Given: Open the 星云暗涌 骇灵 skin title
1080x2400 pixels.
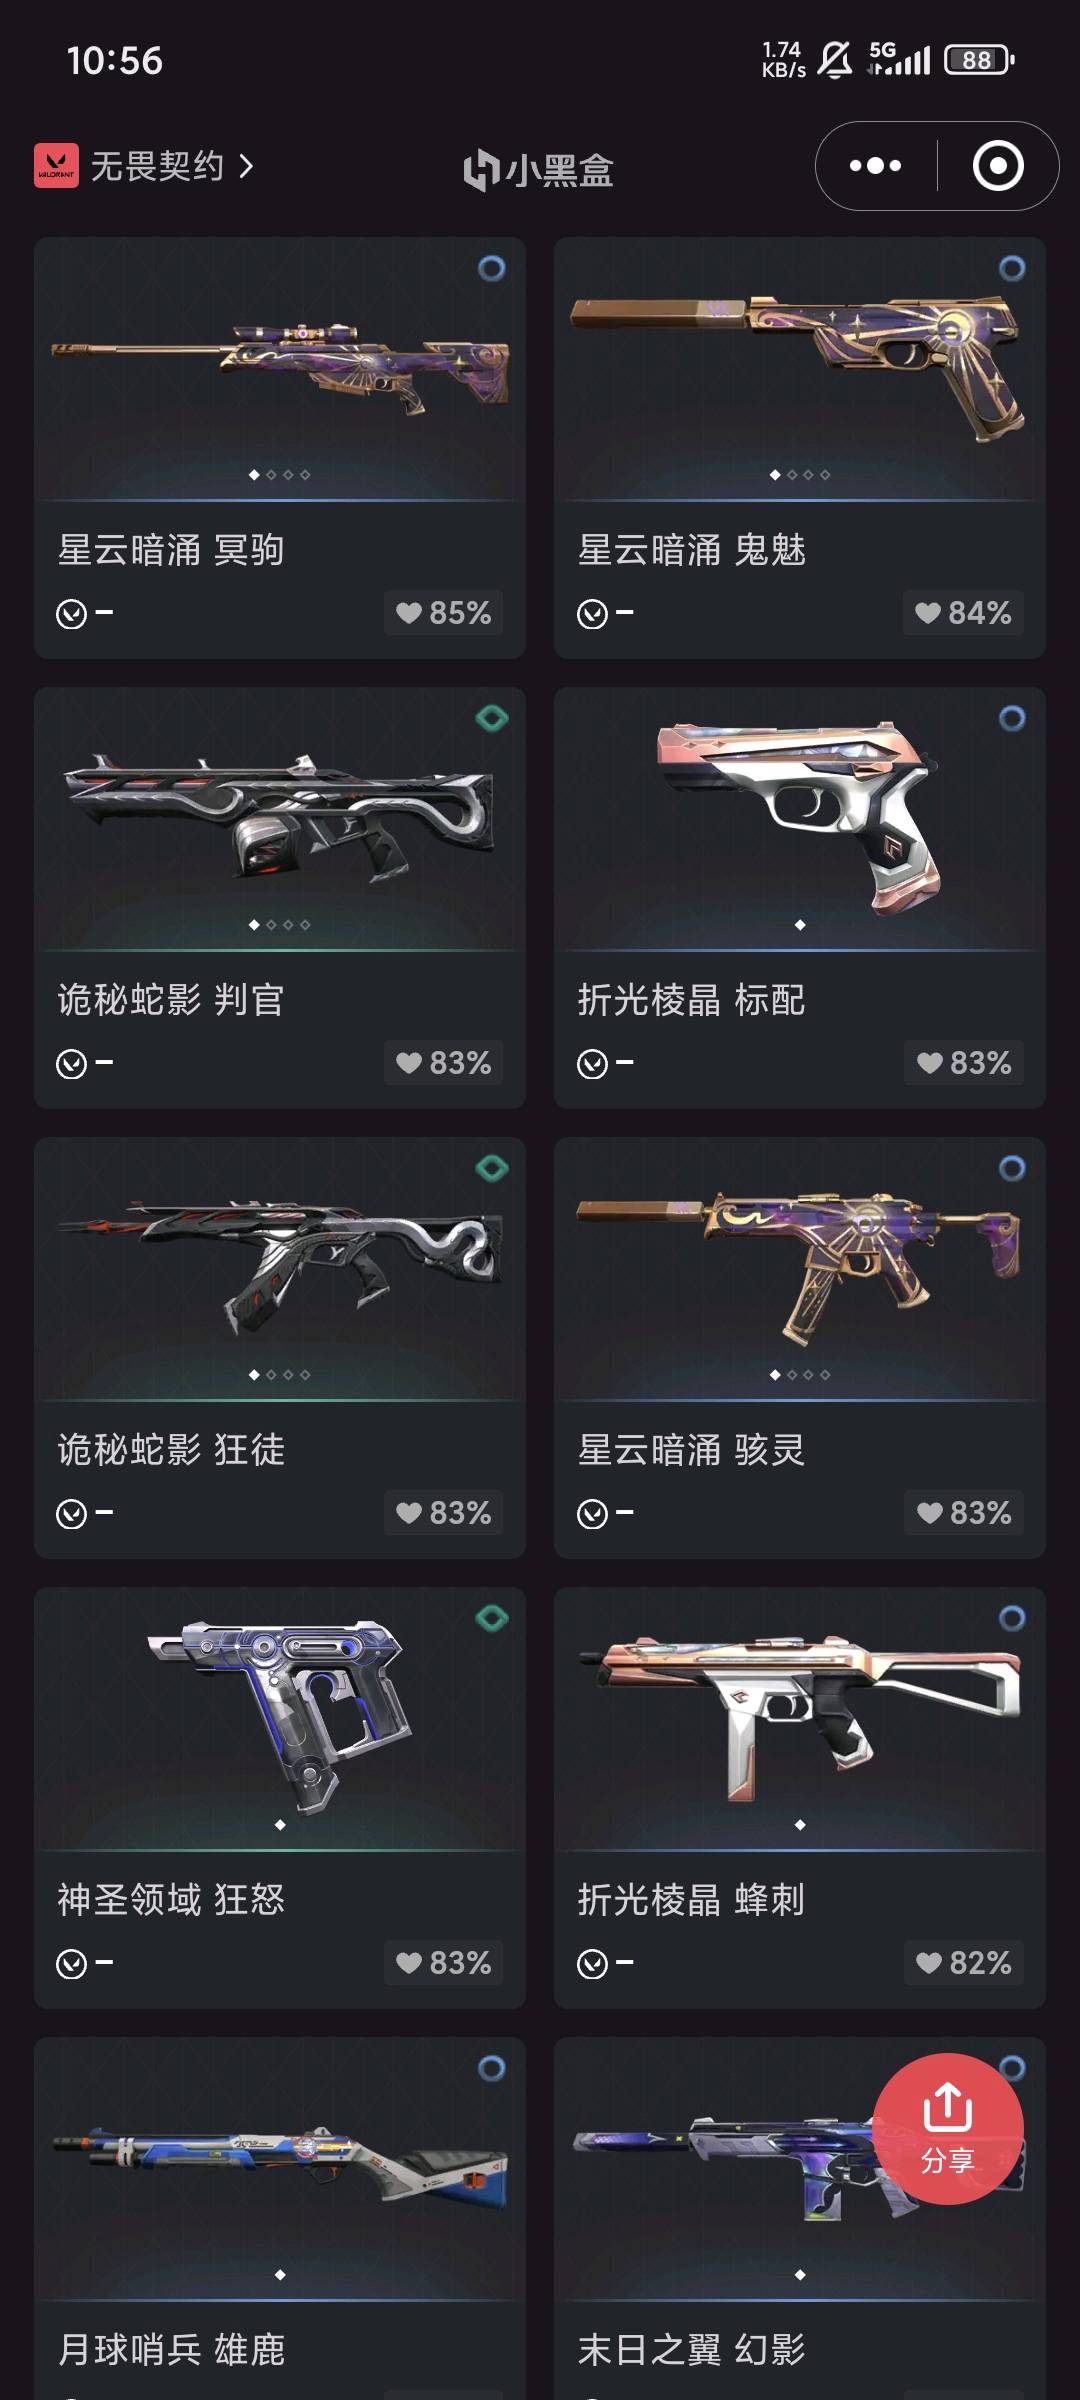Looking at the screenshot, I should [x=691, y=1450].
